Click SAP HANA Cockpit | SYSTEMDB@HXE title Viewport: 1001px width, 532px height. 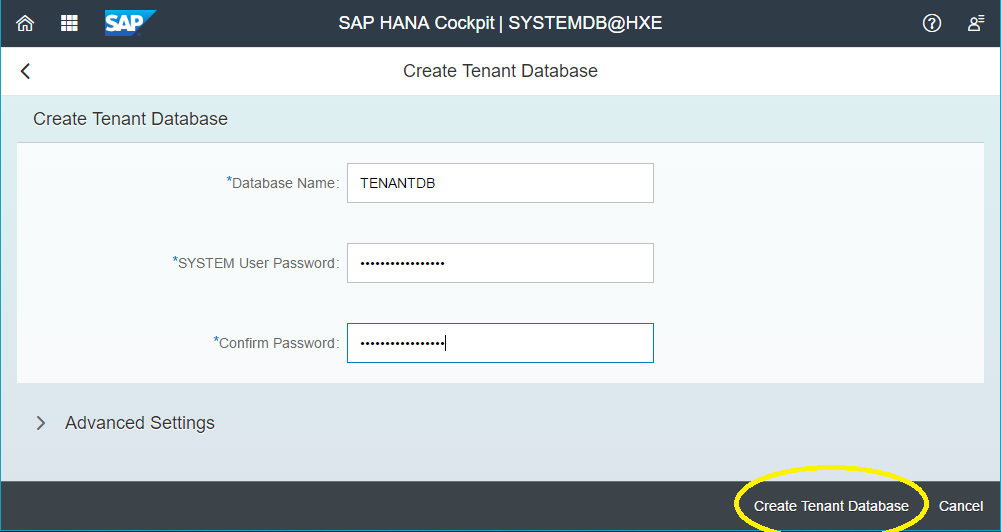click(500, 24)
